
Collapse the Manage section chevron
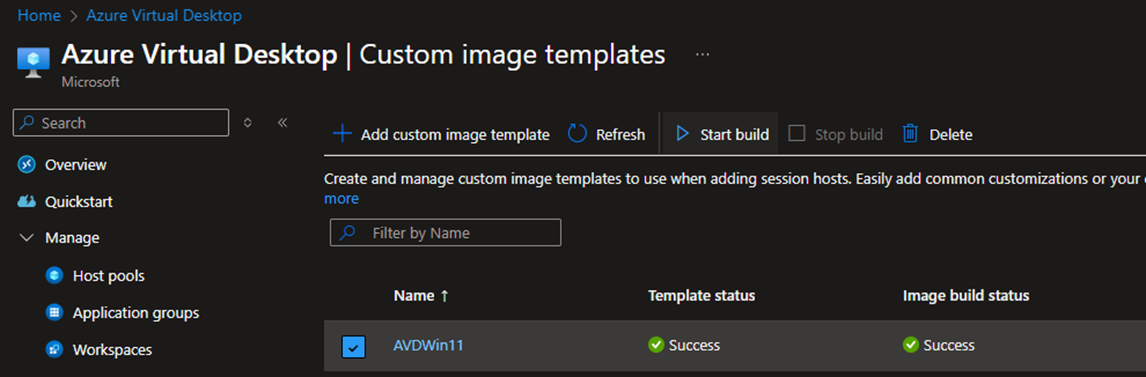[x=26, y=237]
